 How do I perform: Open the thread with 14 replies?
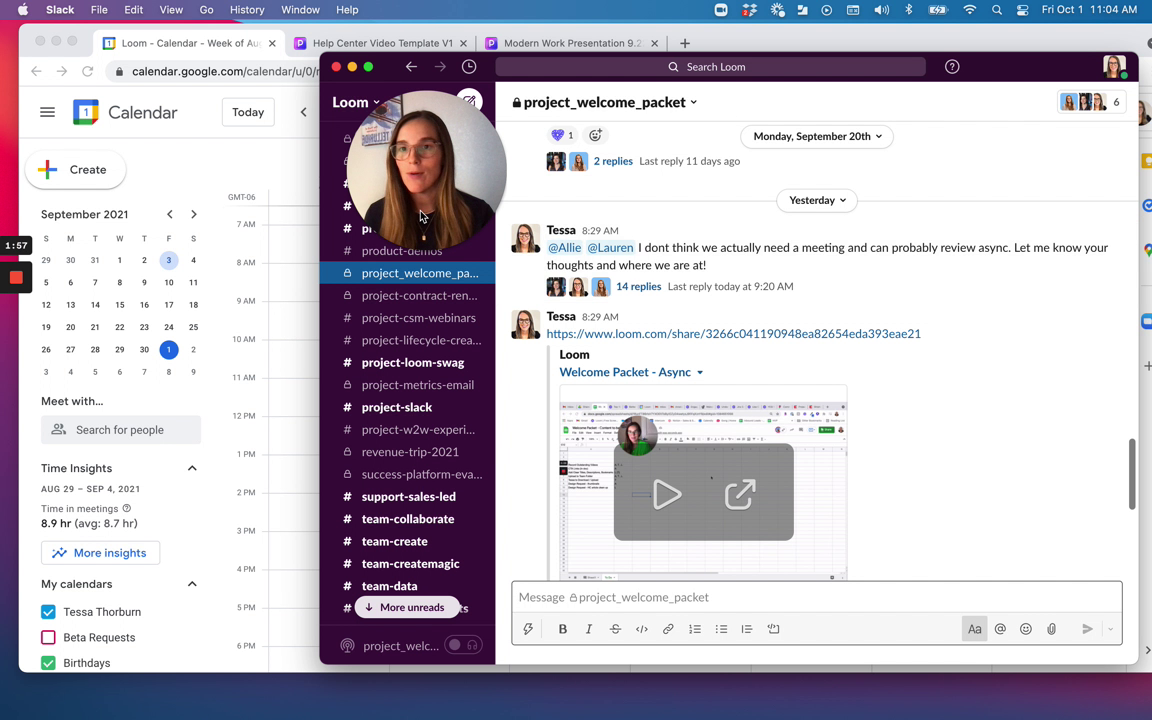(x=638, y=286)
